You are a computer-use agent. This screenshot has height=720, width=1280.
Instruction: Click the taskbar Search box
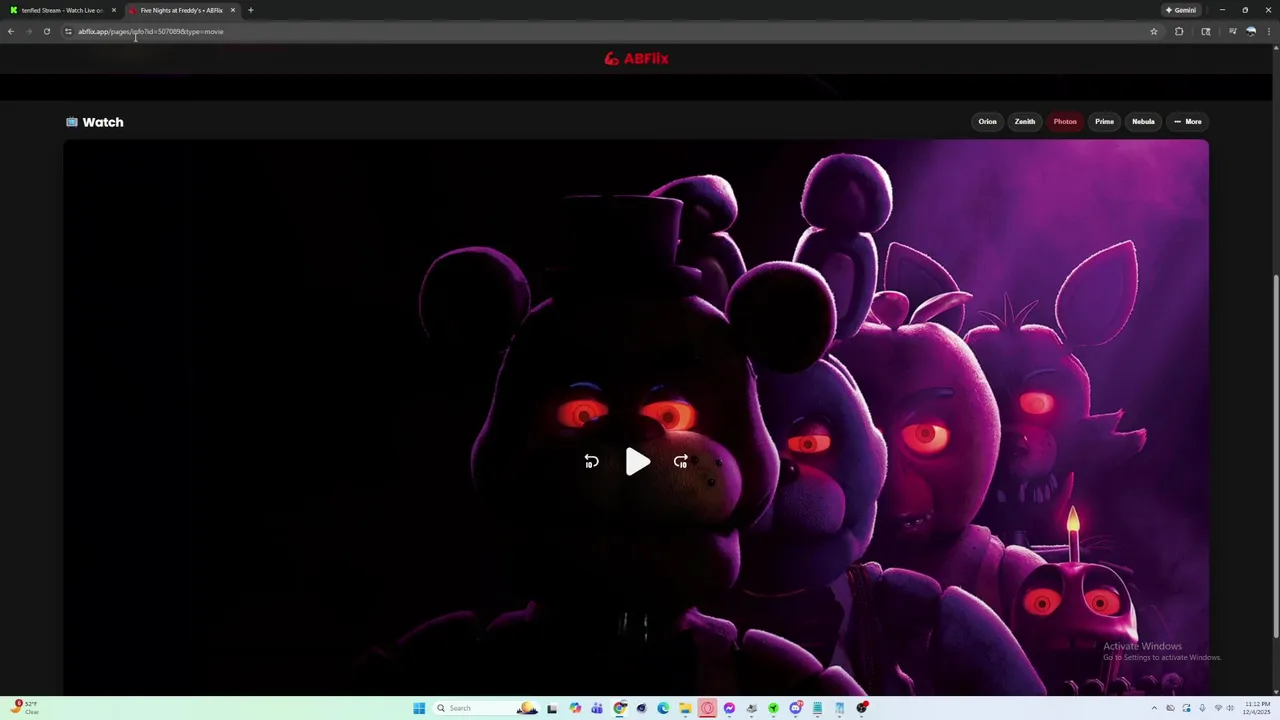[486, 708]
